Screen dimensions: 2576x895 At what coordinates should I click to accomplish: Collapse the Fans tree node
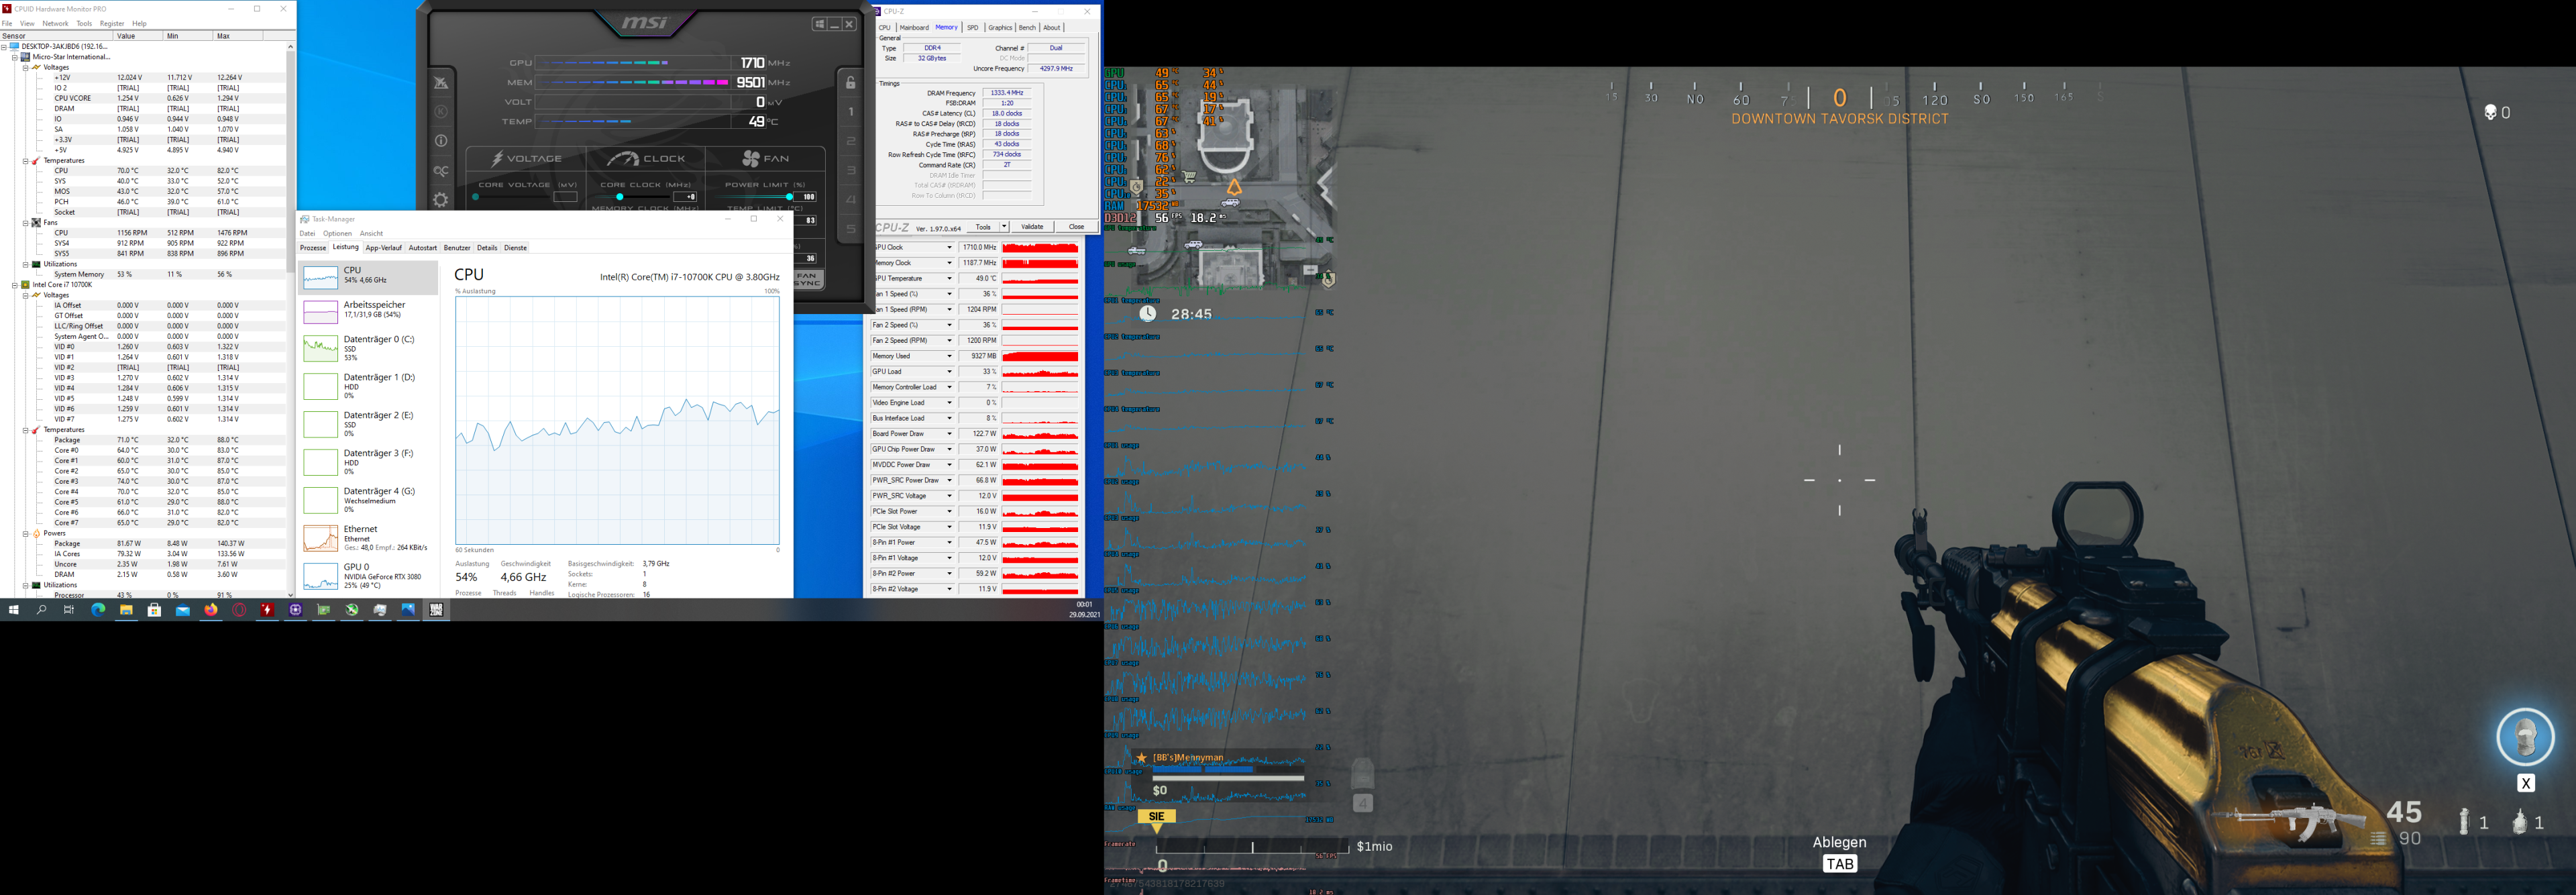tap(27, 223)
